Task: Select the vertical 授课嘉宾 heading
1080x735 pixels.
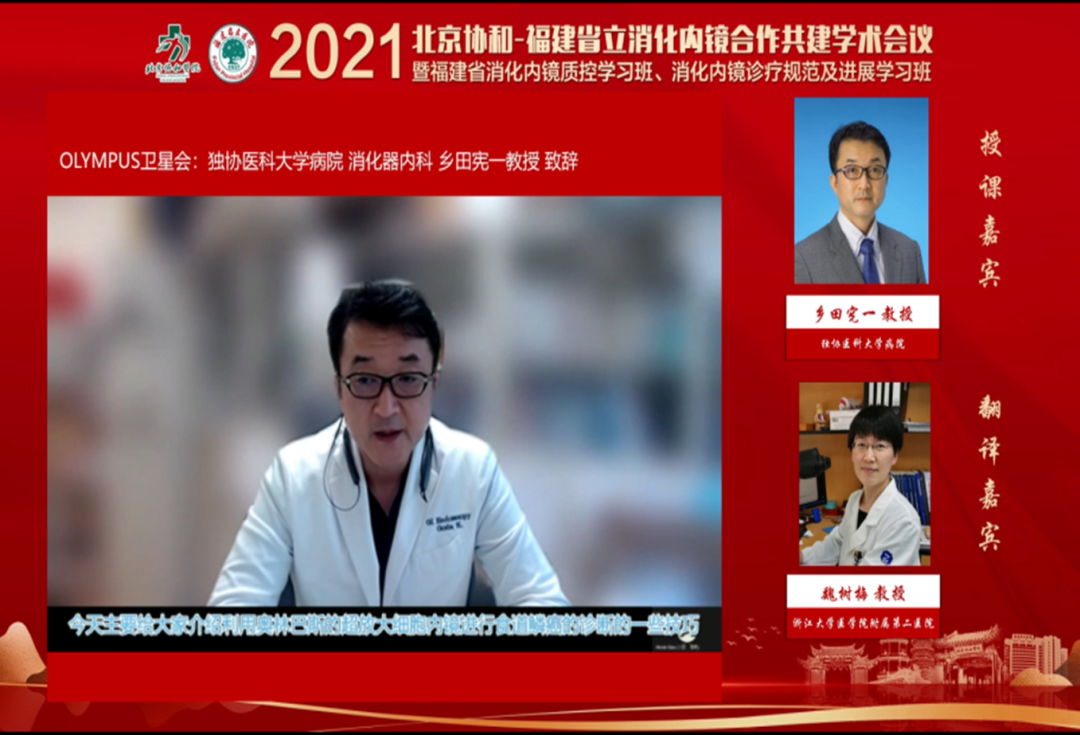Action: [989, 208]
